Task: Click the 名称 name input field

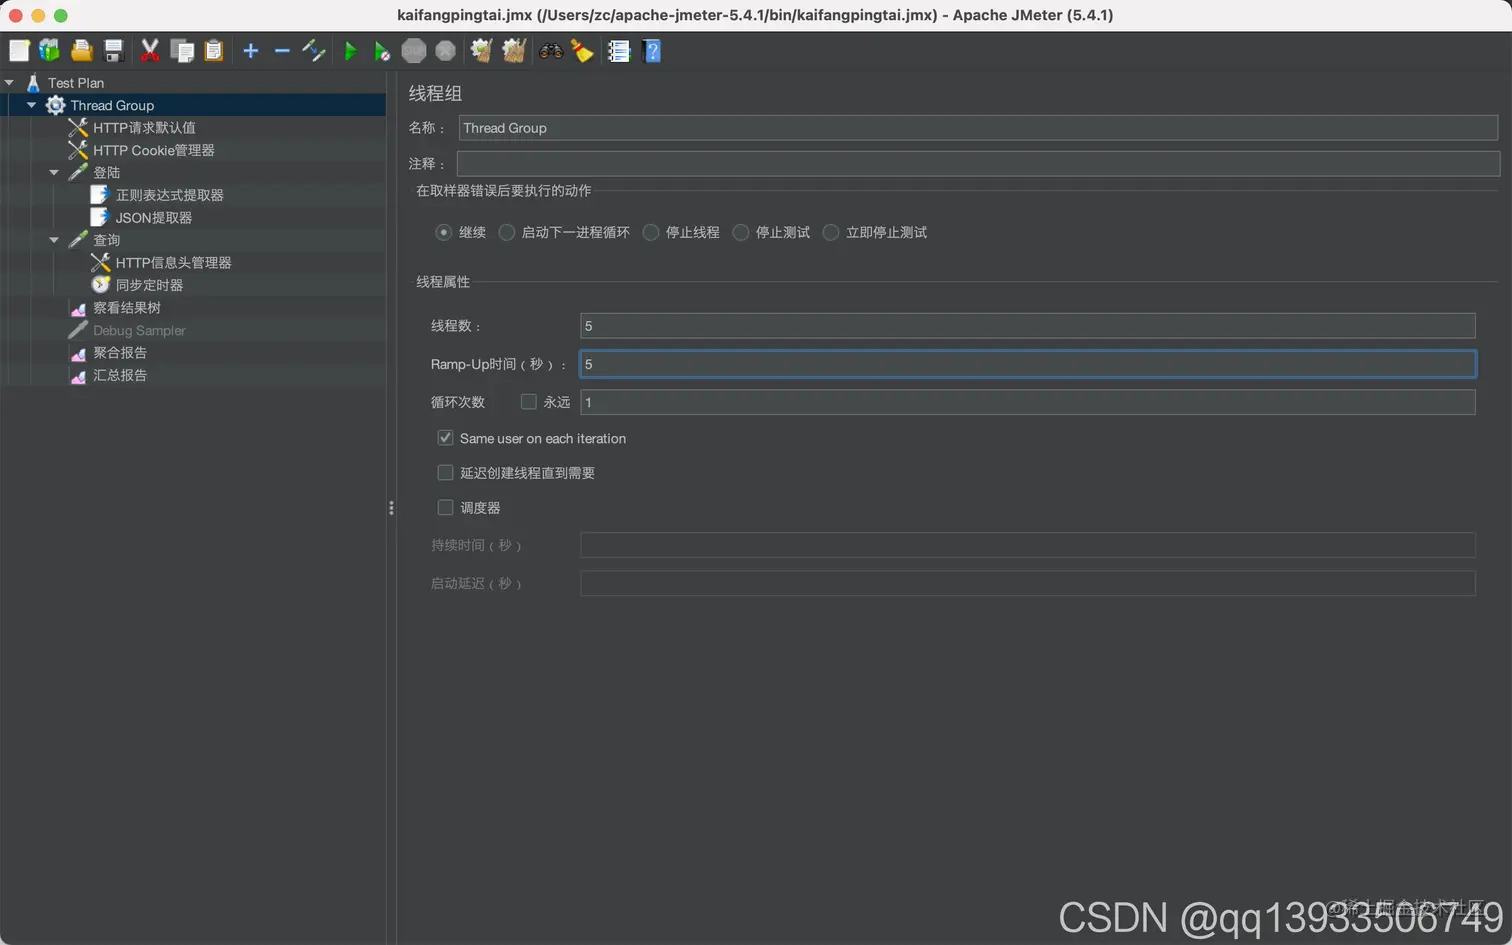Action: tap(978, 128)
